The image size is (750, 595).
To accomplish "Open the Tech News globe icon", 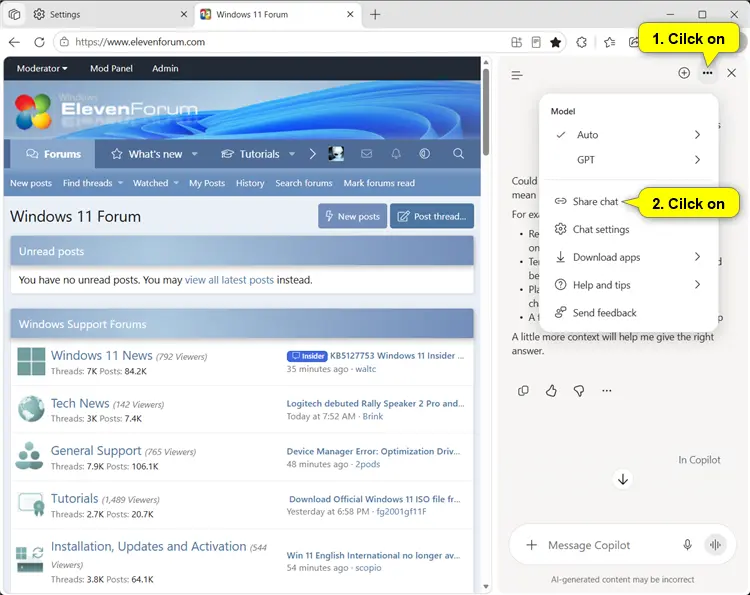I will 31,409.
